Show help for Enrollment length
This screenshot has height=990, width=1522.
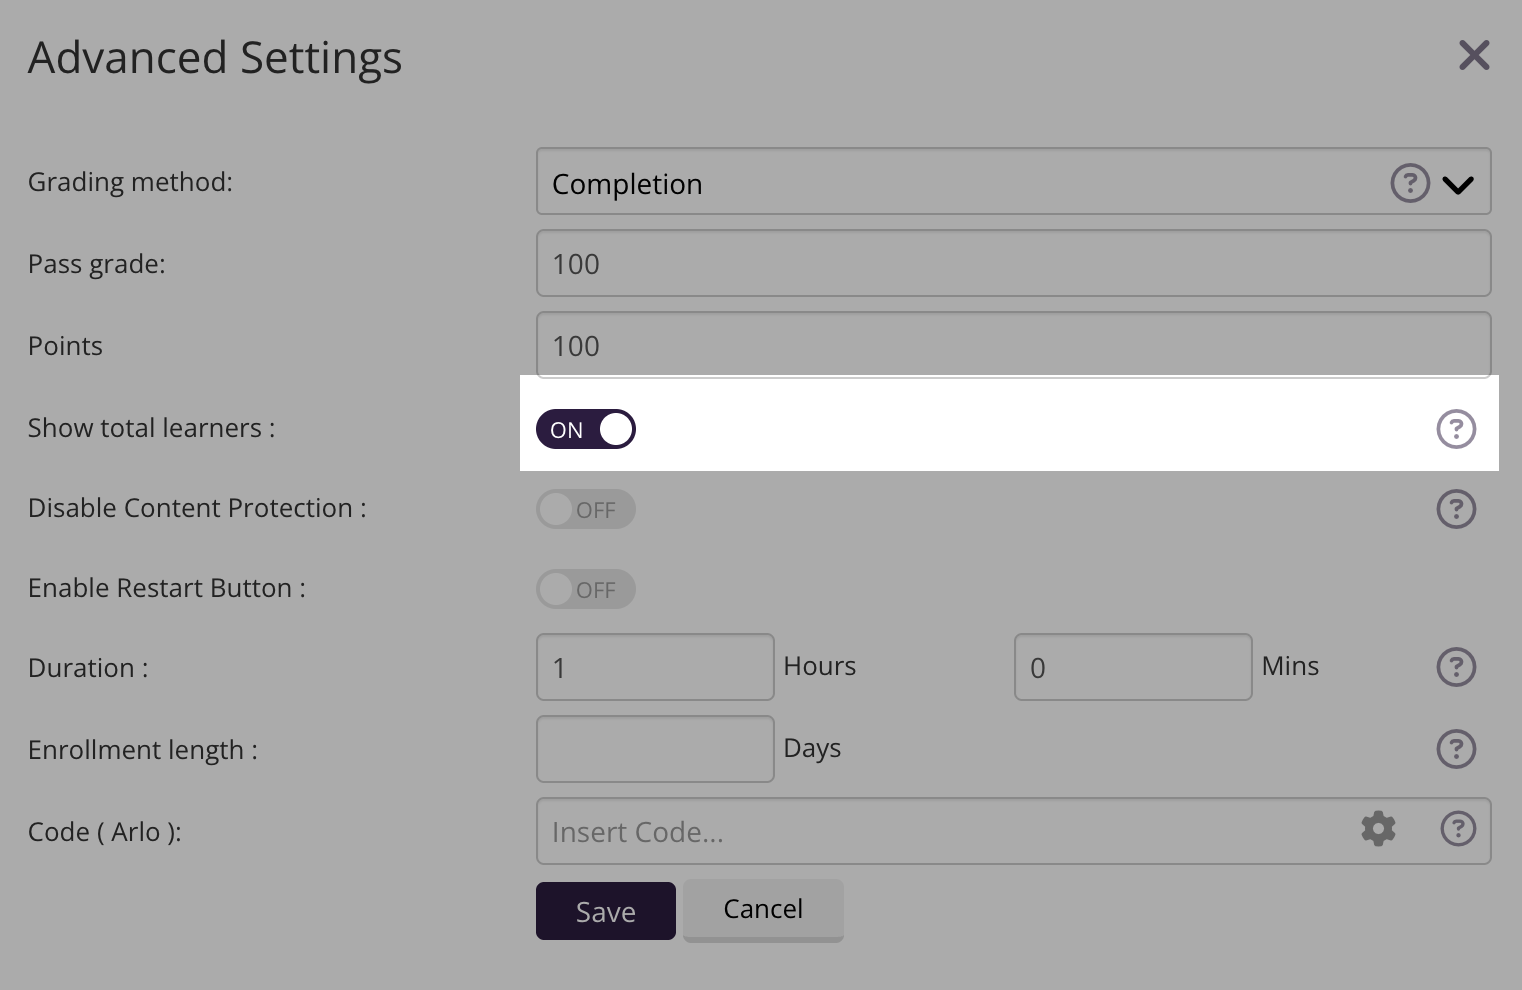click(1456, 749)
